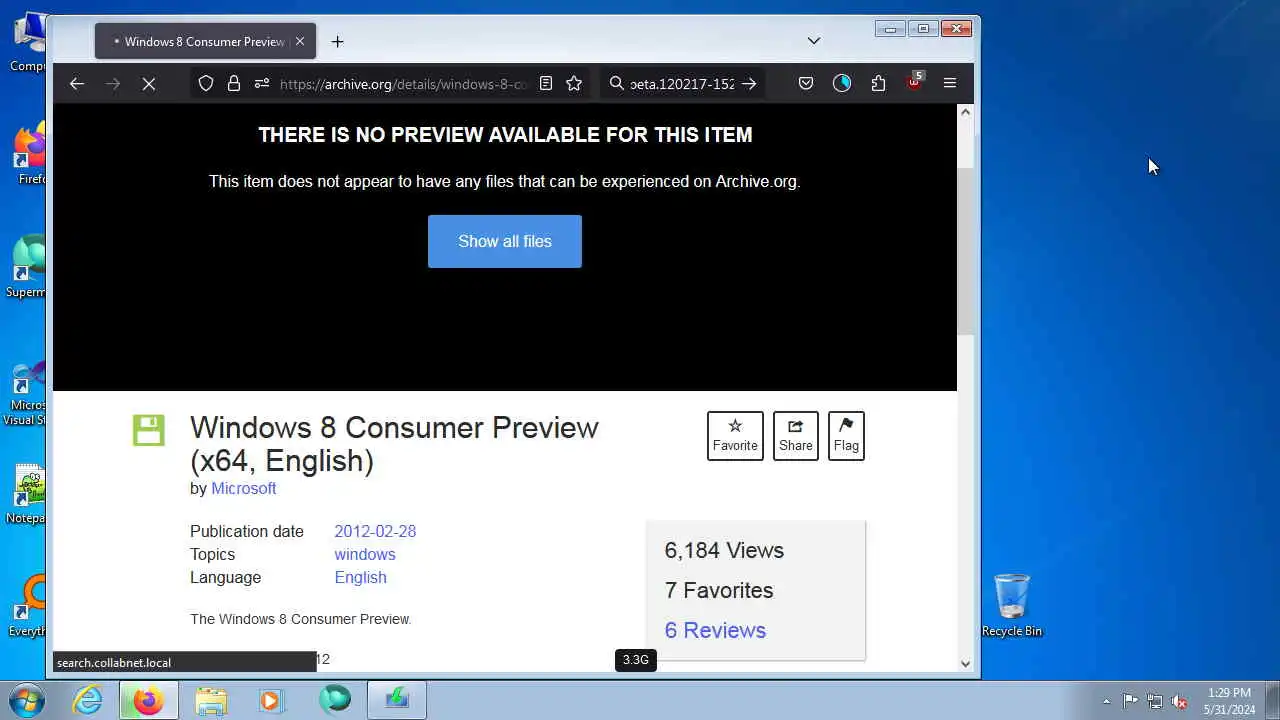This screenshot has height=720, width=1280.
Task: Open the clock showing 1:29 PM
Action: [x=1229, y=701]
